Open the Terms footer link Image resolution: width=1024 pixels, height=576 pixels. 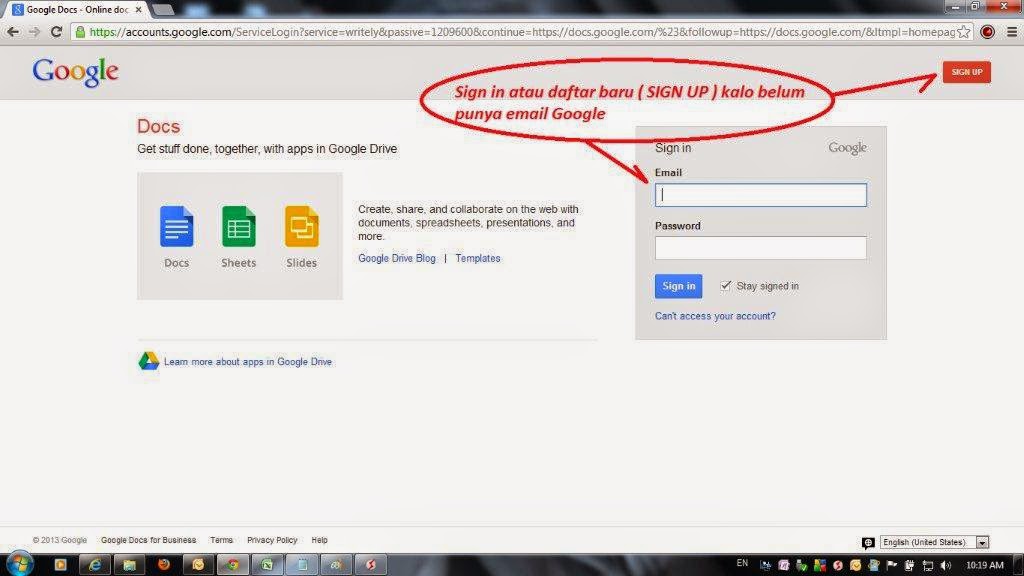(x=221, y=540)
